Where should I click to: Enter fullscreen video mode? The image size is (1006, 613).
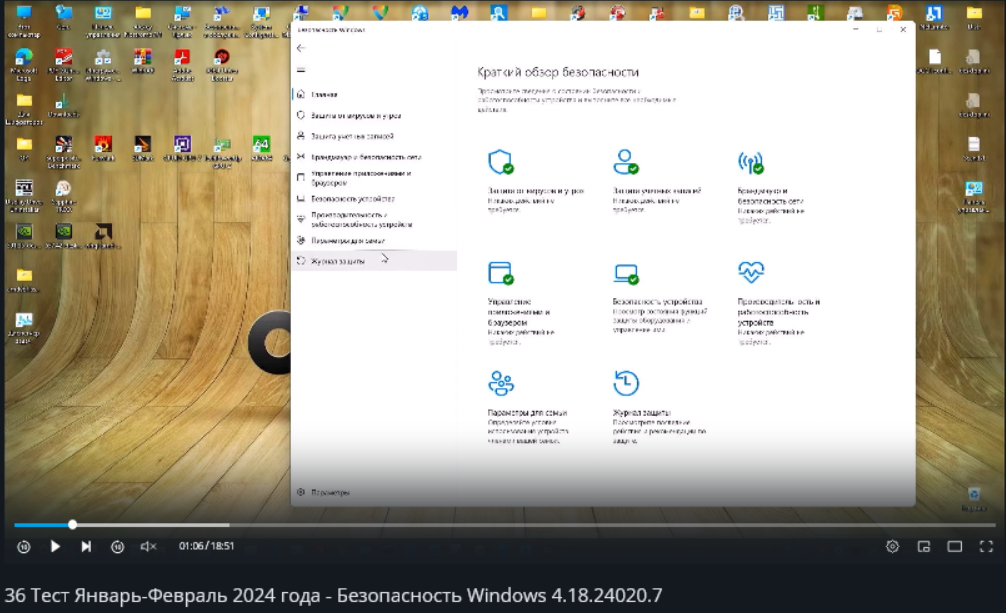point(986,546)
